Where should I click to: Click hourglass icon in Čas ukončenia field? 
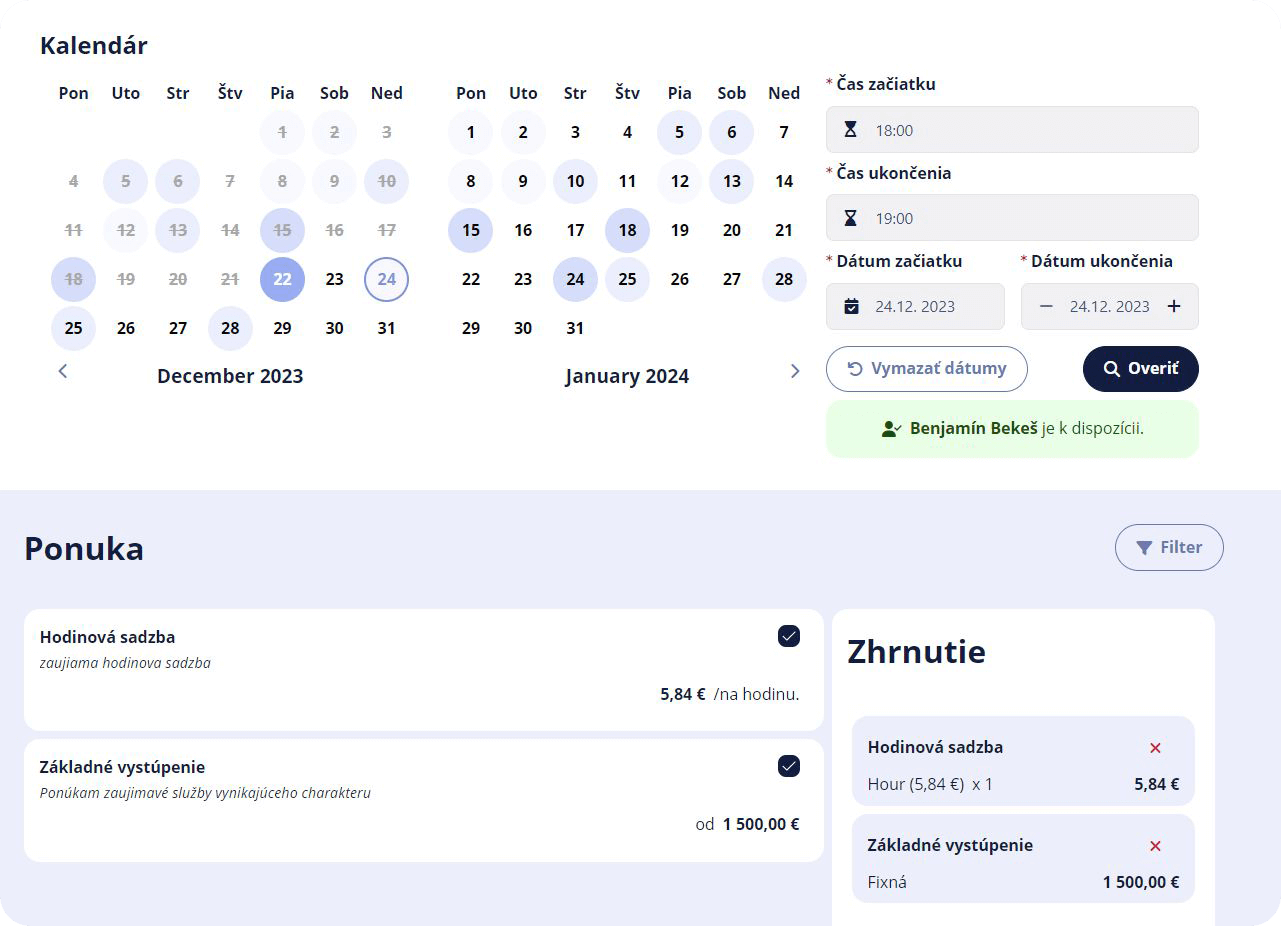coord(851,218)
